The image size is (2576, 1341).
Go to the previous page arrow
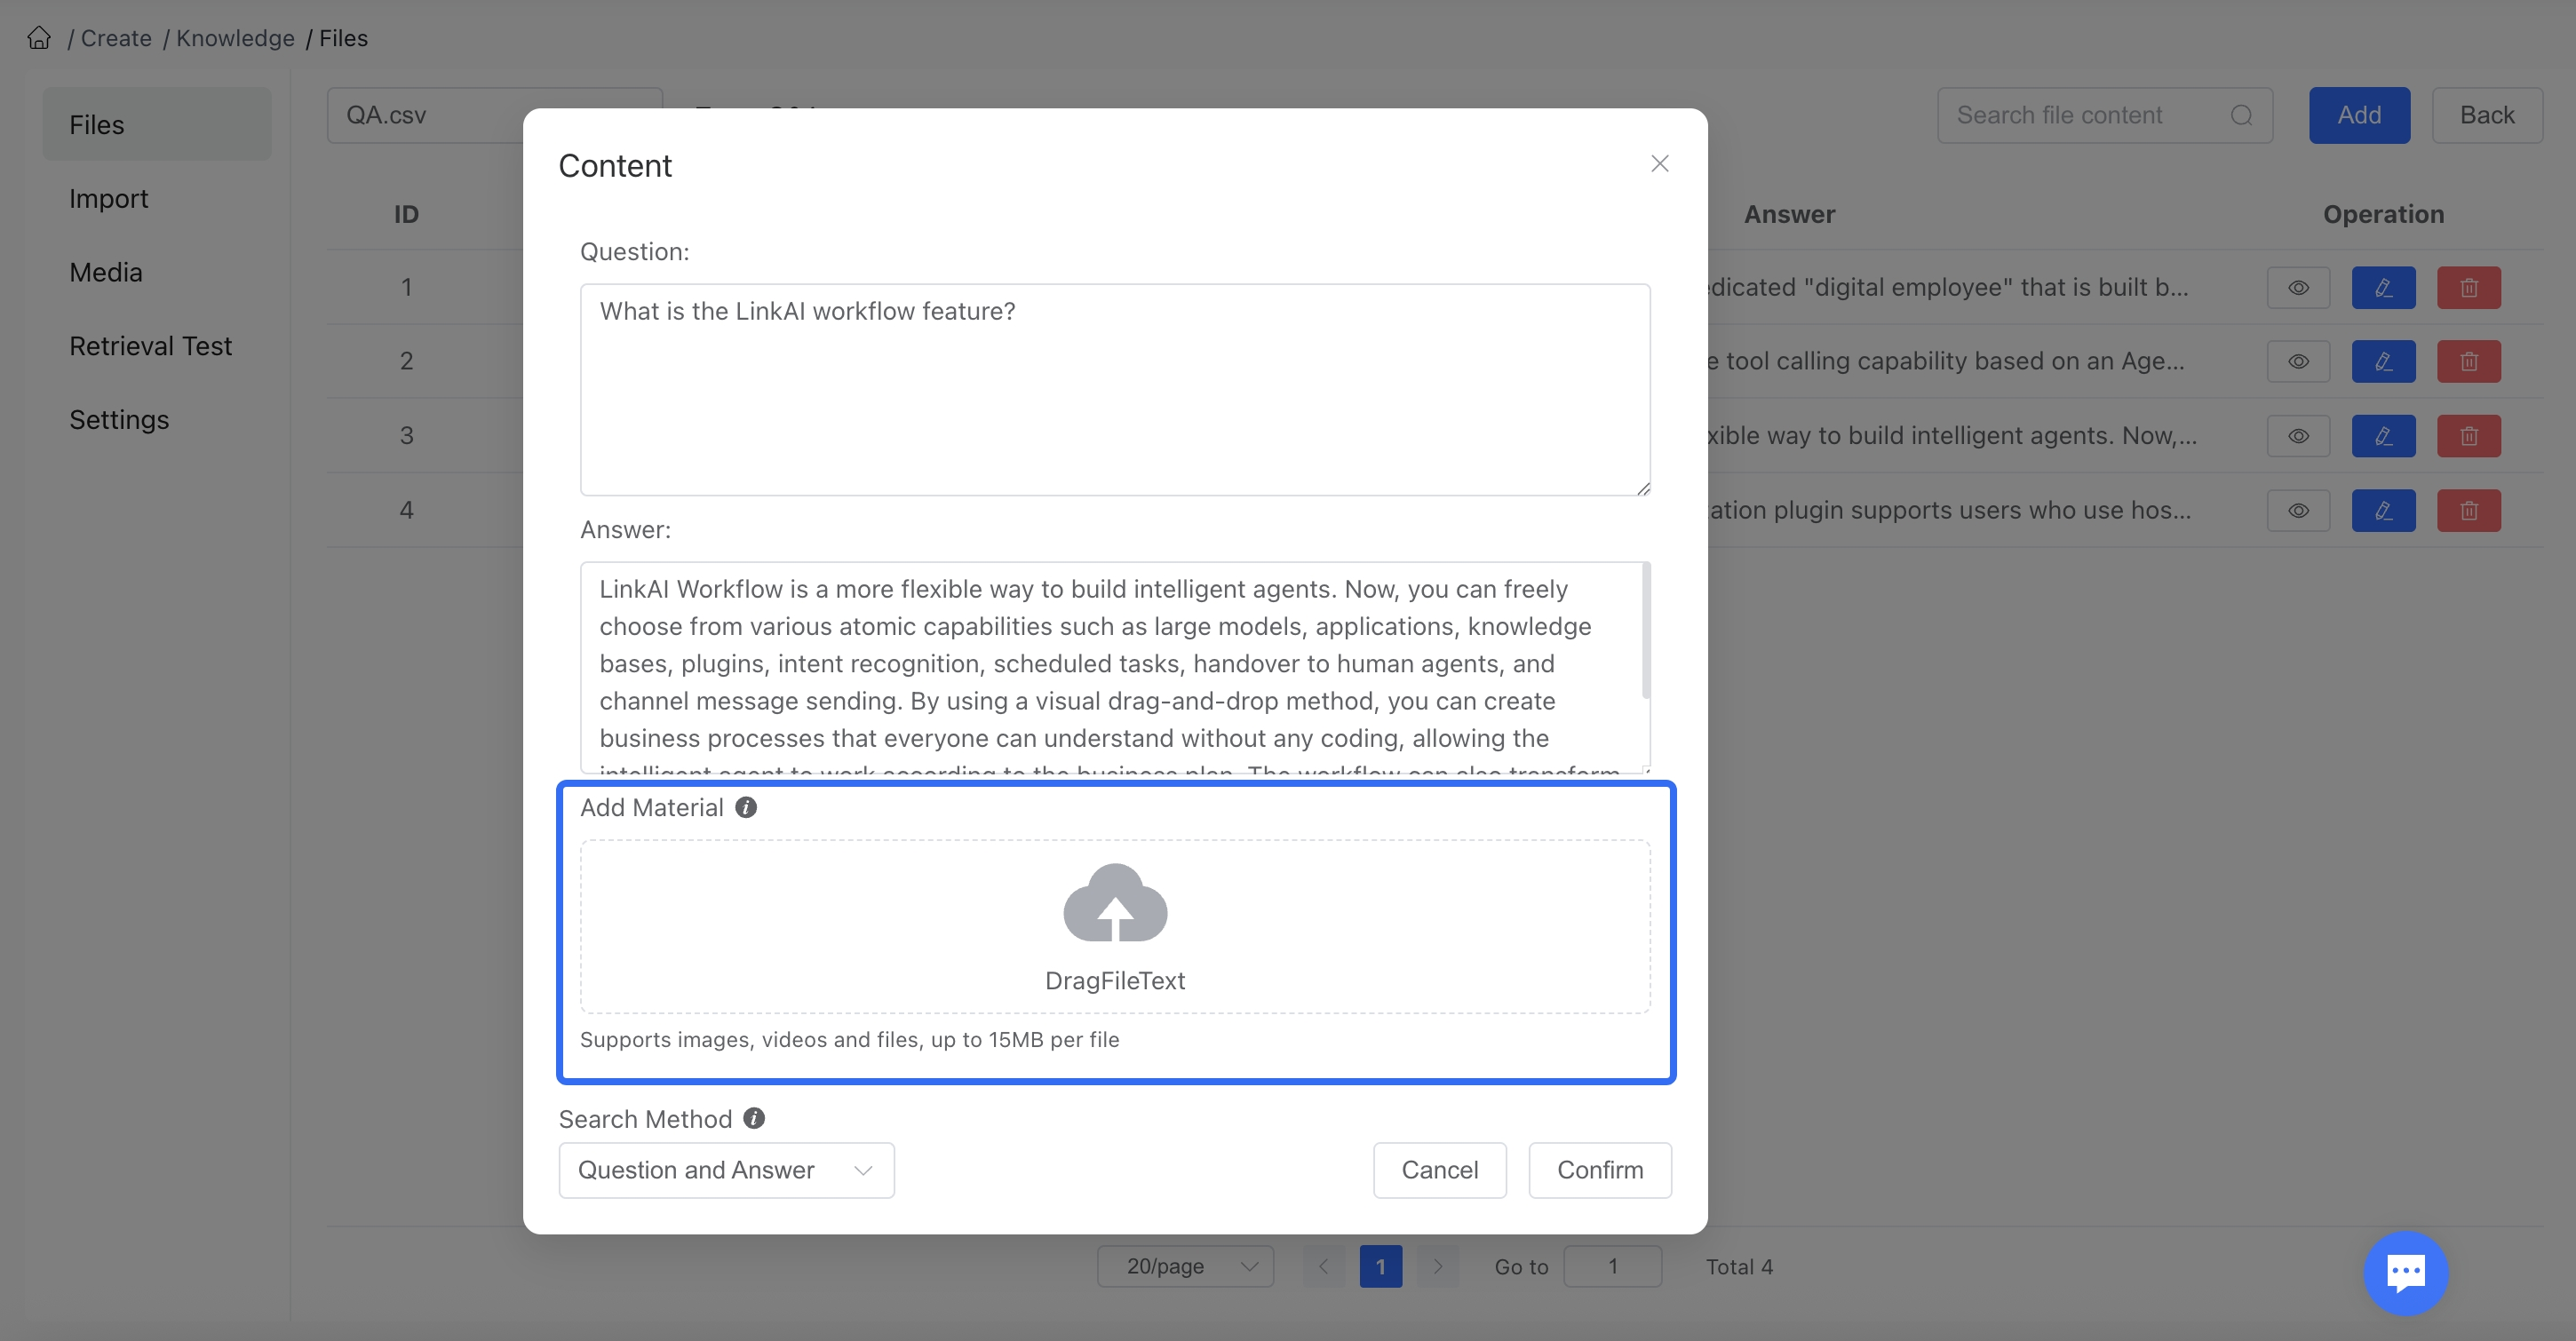pyautogui.click(x=1323, y=1266)
